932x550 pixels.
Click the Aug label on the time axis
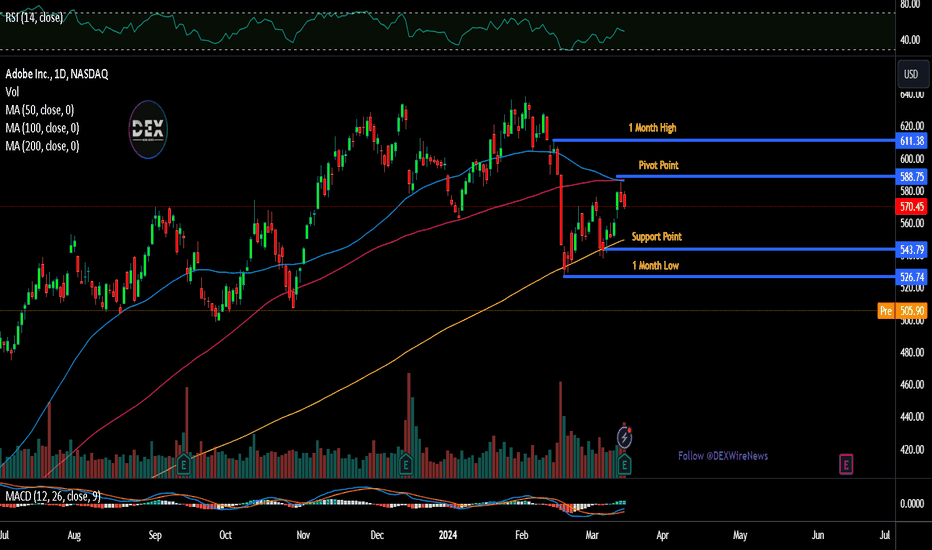tap(74, 535)
